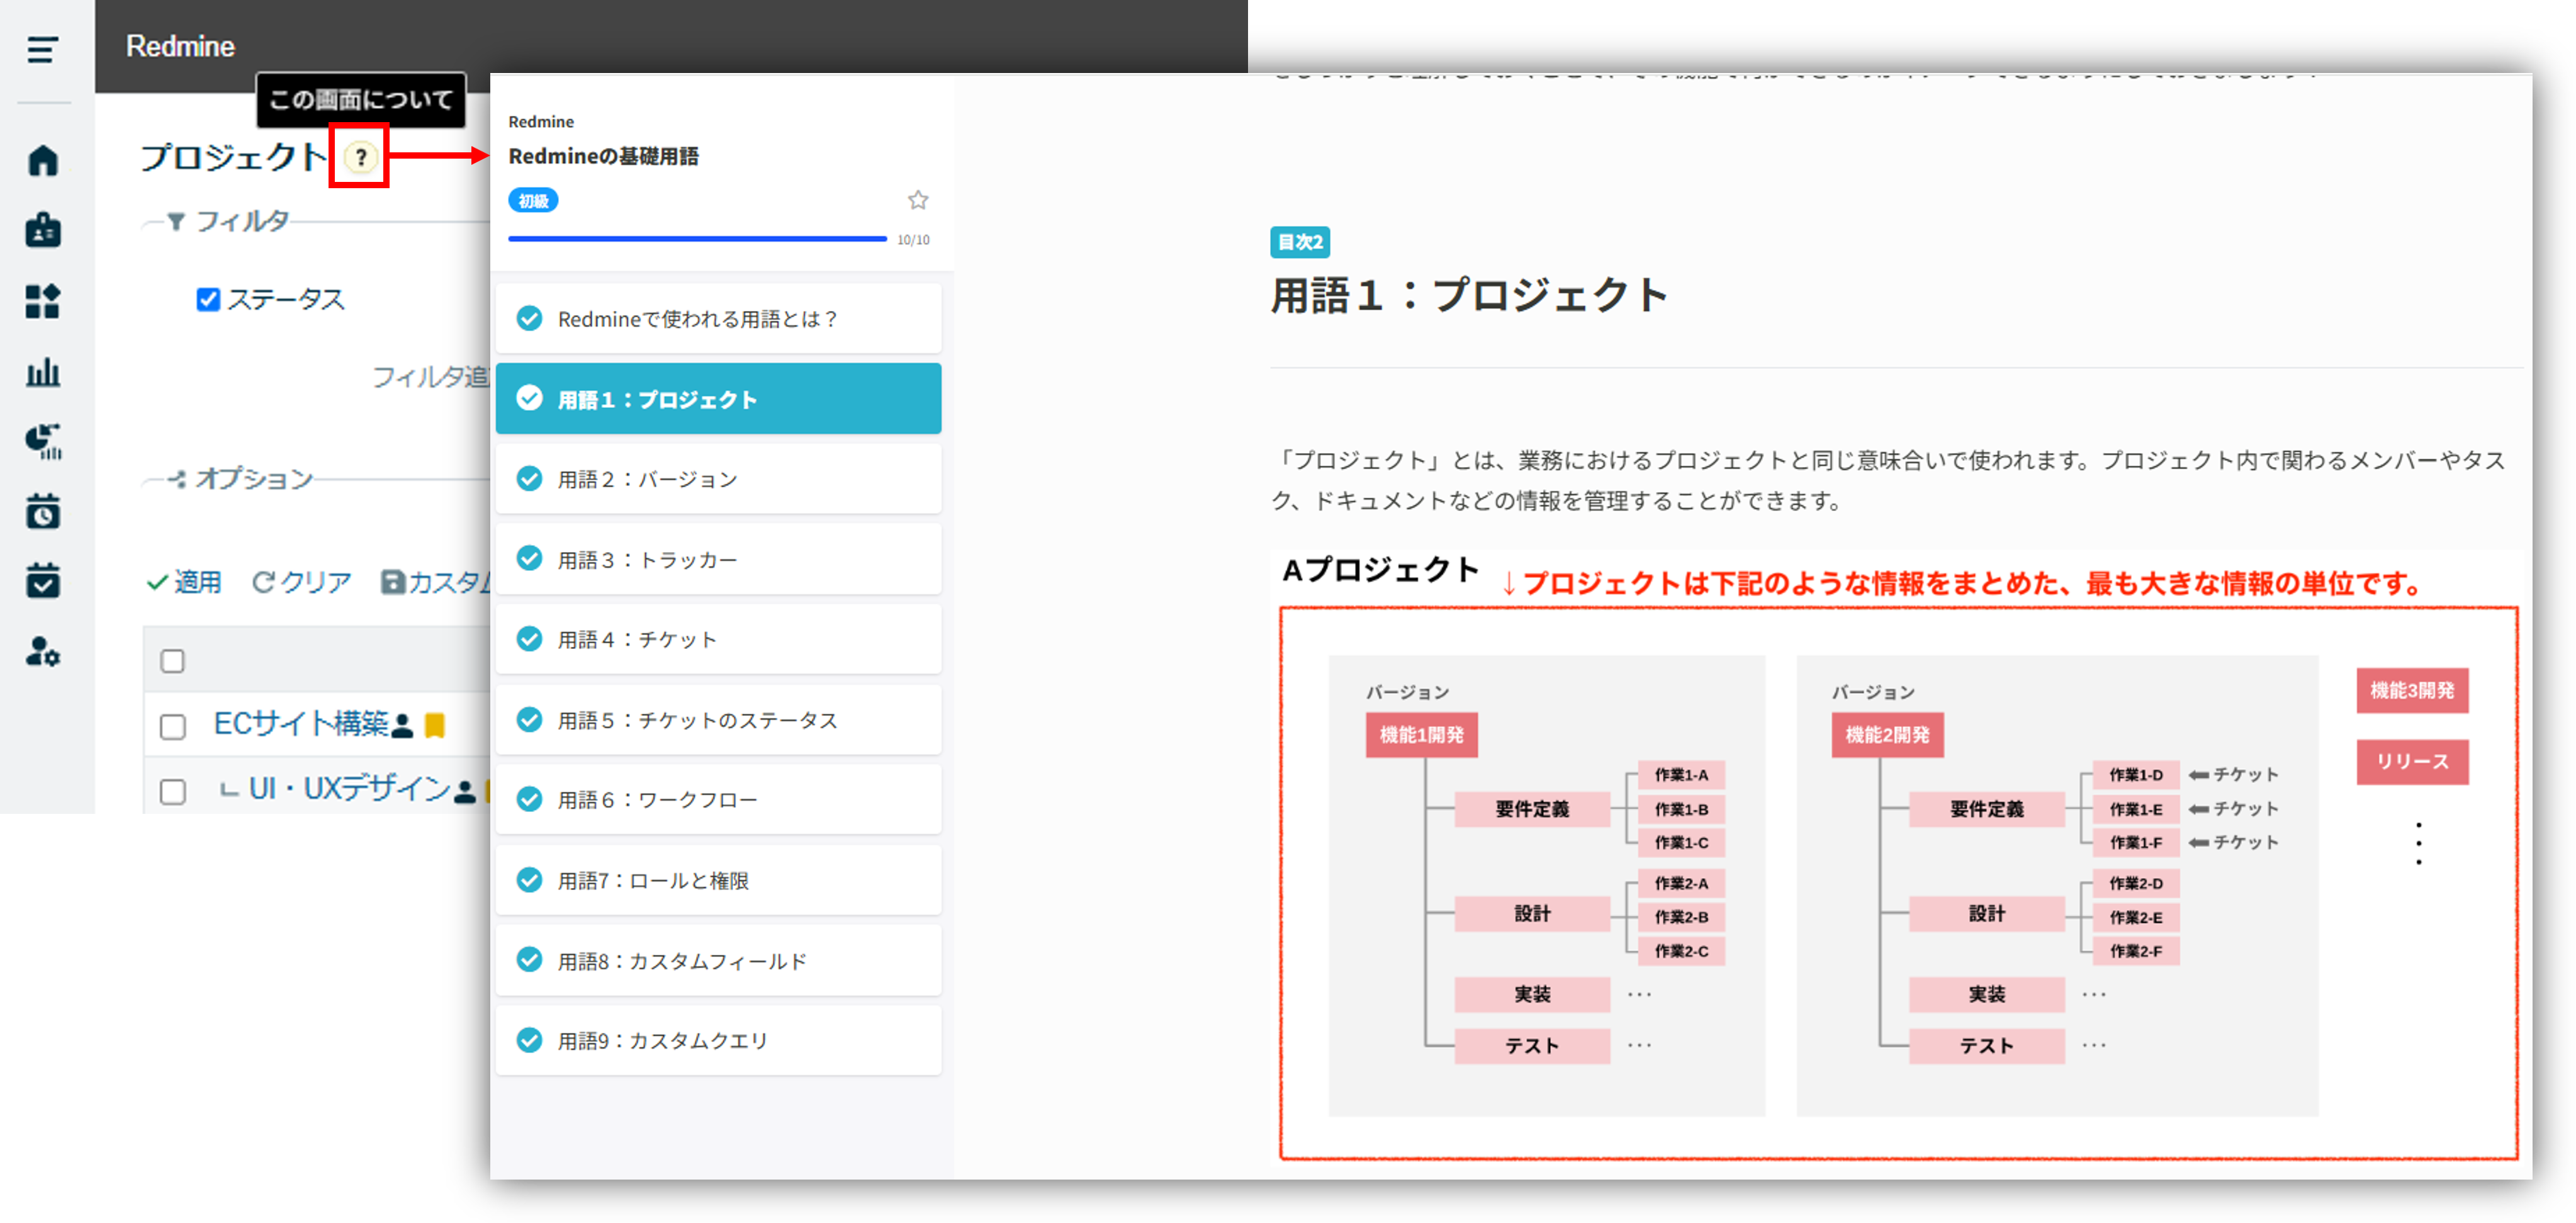
Task: Open the calendar check sidebar icon
Action: tap(43, 581)
